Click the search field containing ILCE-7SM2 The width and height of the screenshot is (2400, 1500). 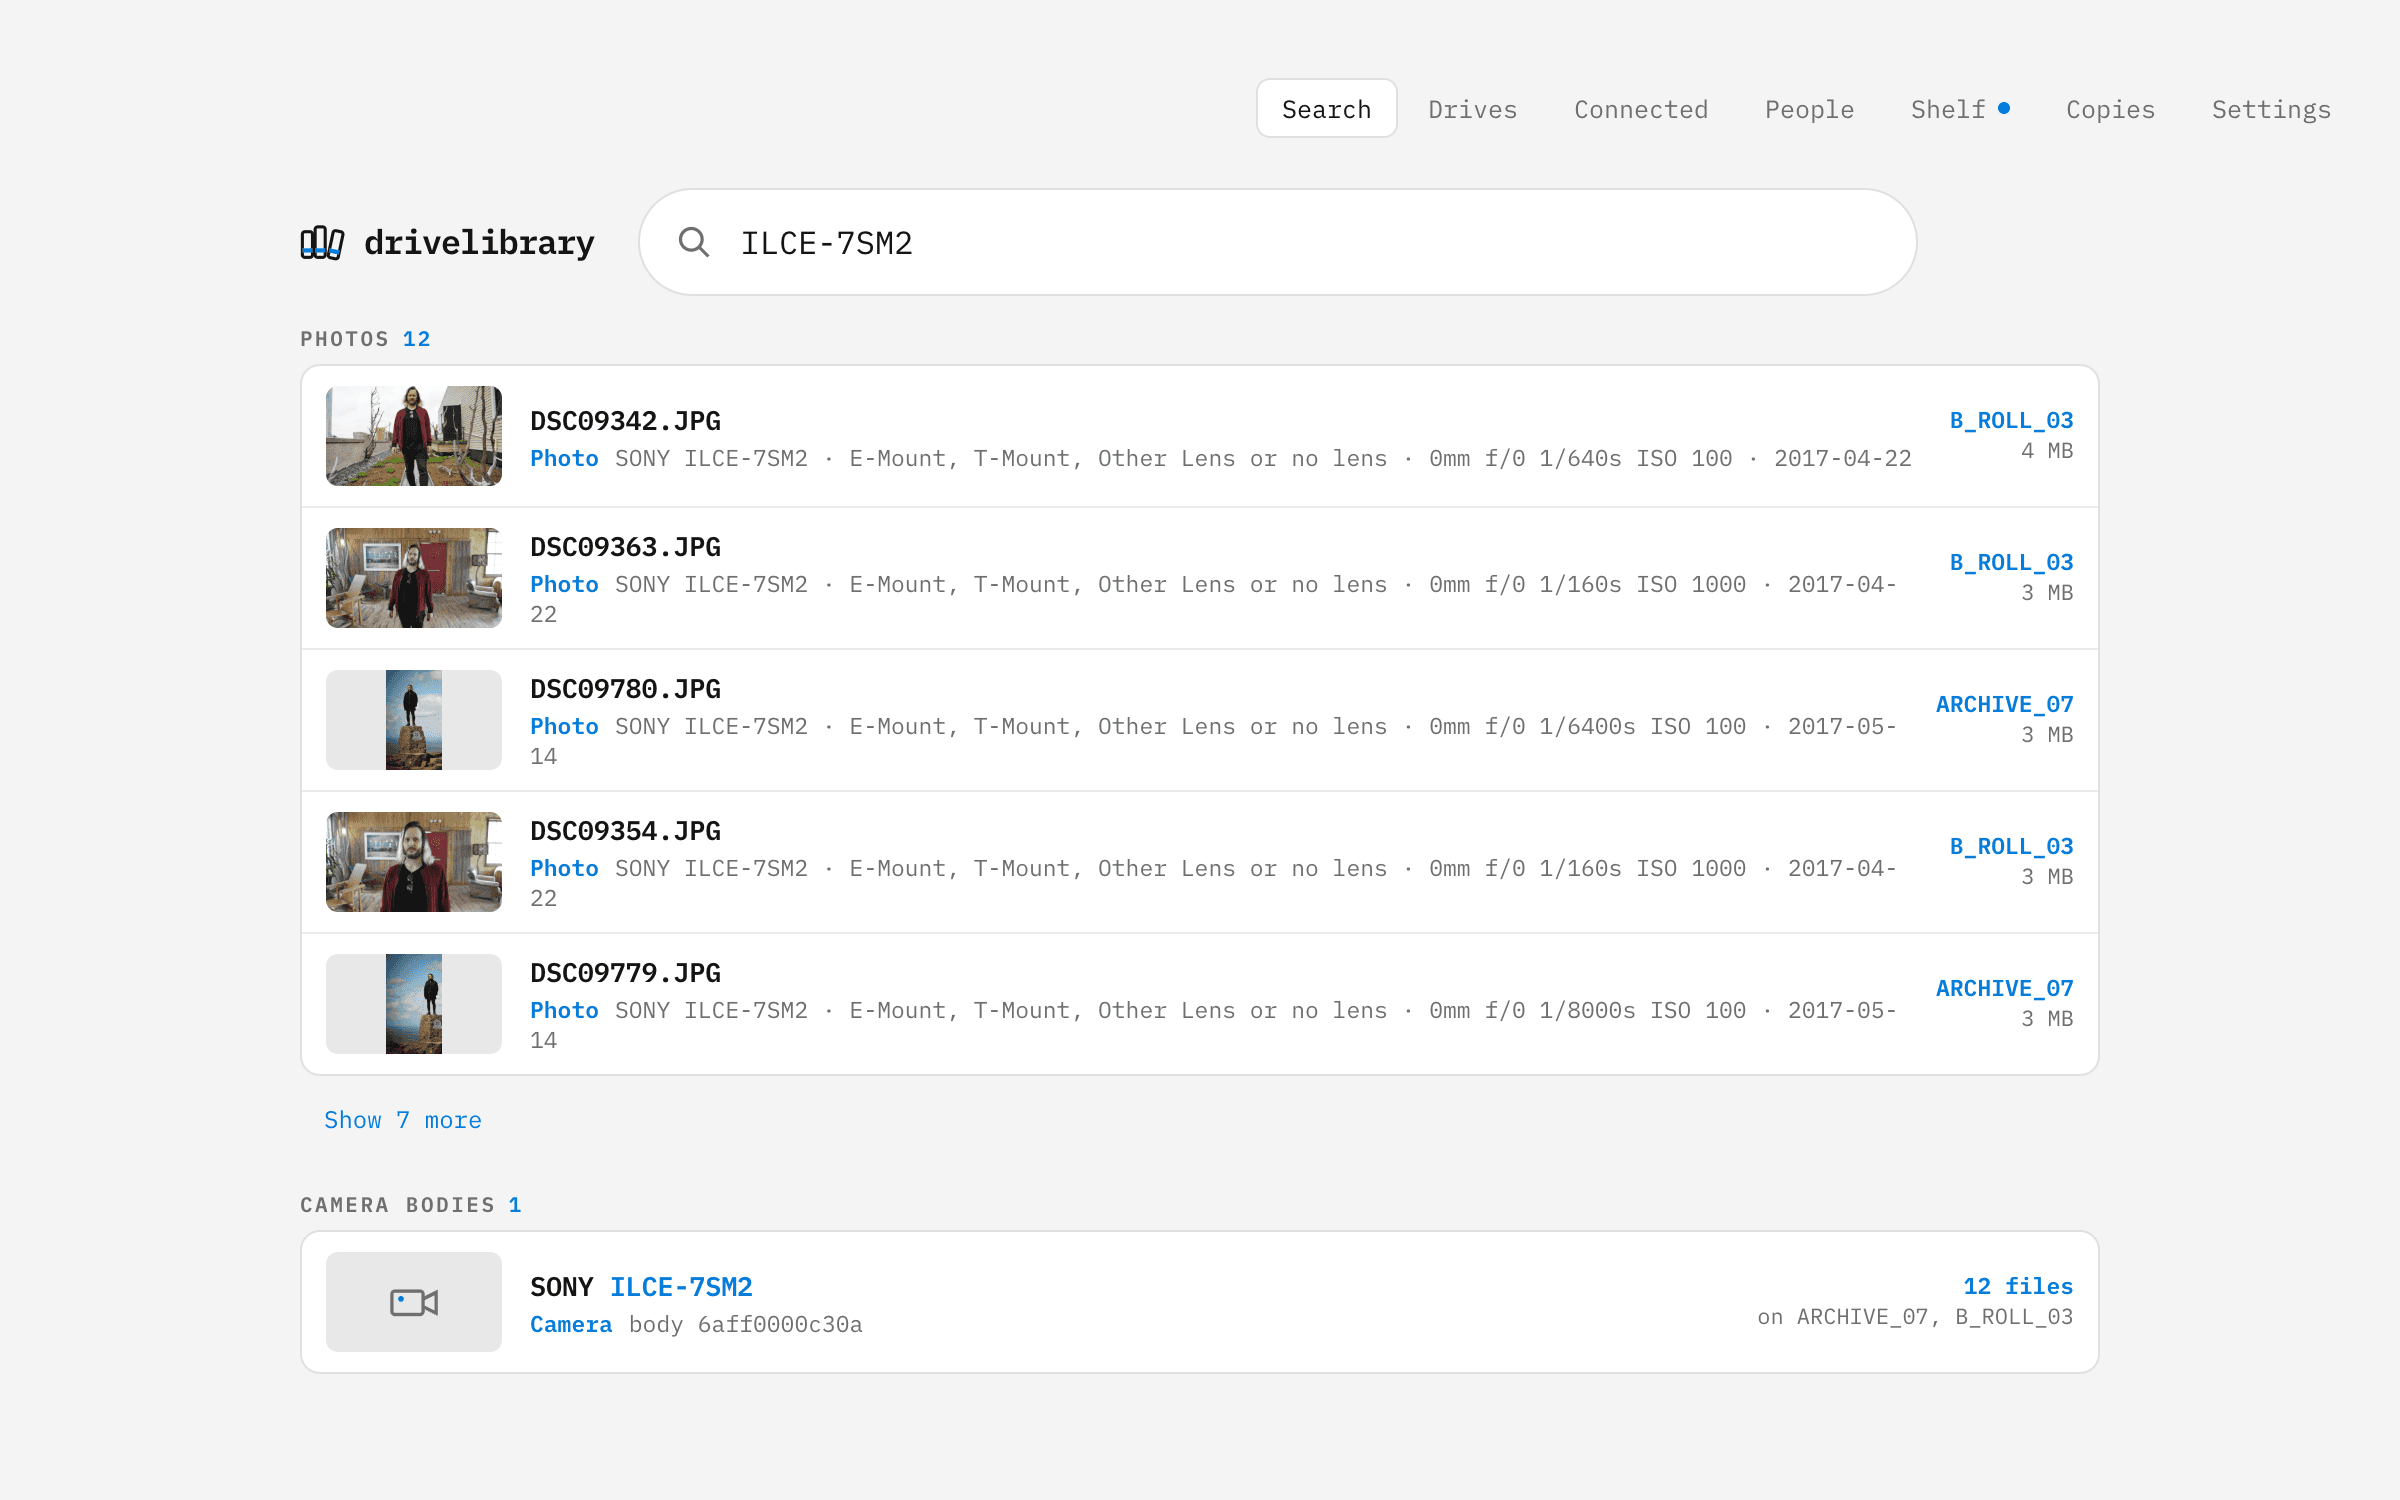click(x=1277, y=242)
